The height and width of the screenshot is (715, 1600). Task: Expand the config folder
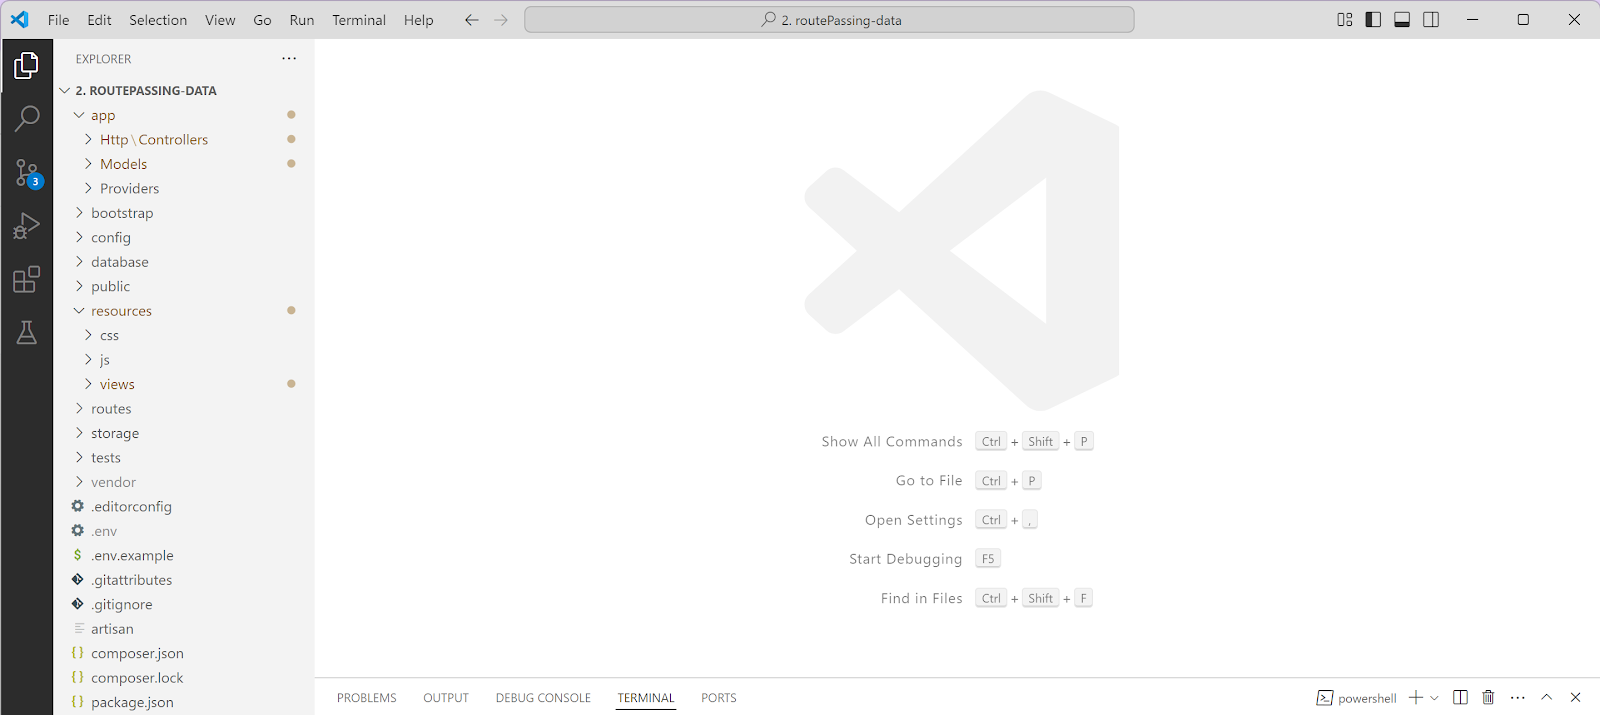coord(184,238)
